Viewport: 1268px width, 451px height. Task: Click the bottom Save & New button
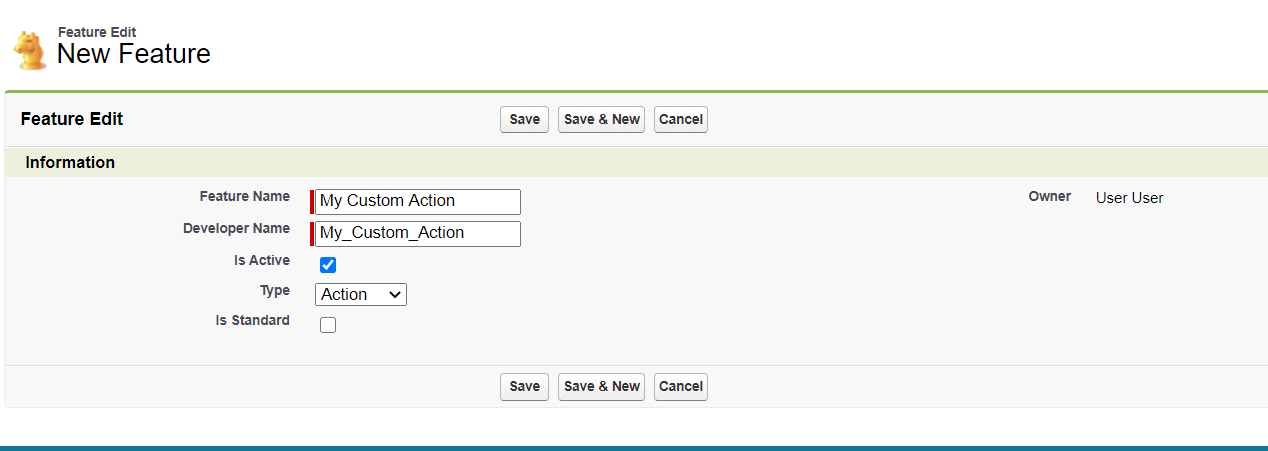click(x=601, y=386)
